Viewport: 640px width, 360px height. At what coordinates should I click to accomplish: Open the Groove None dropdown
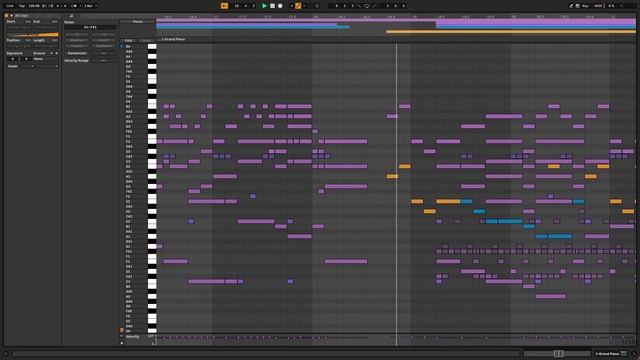(x=46, y=59)
